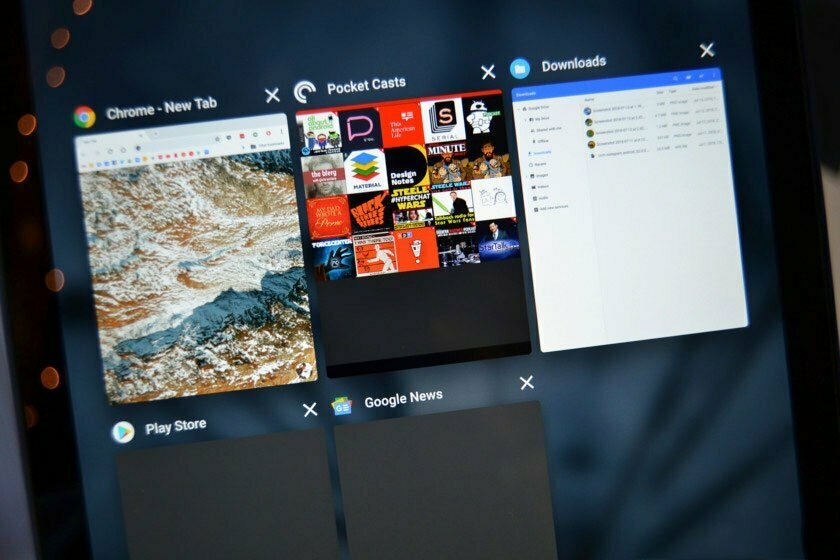Select the pink speech-bubble podcast tile
Image resolution: width=840 pixels, height=560 pixels.
[361, 129]
